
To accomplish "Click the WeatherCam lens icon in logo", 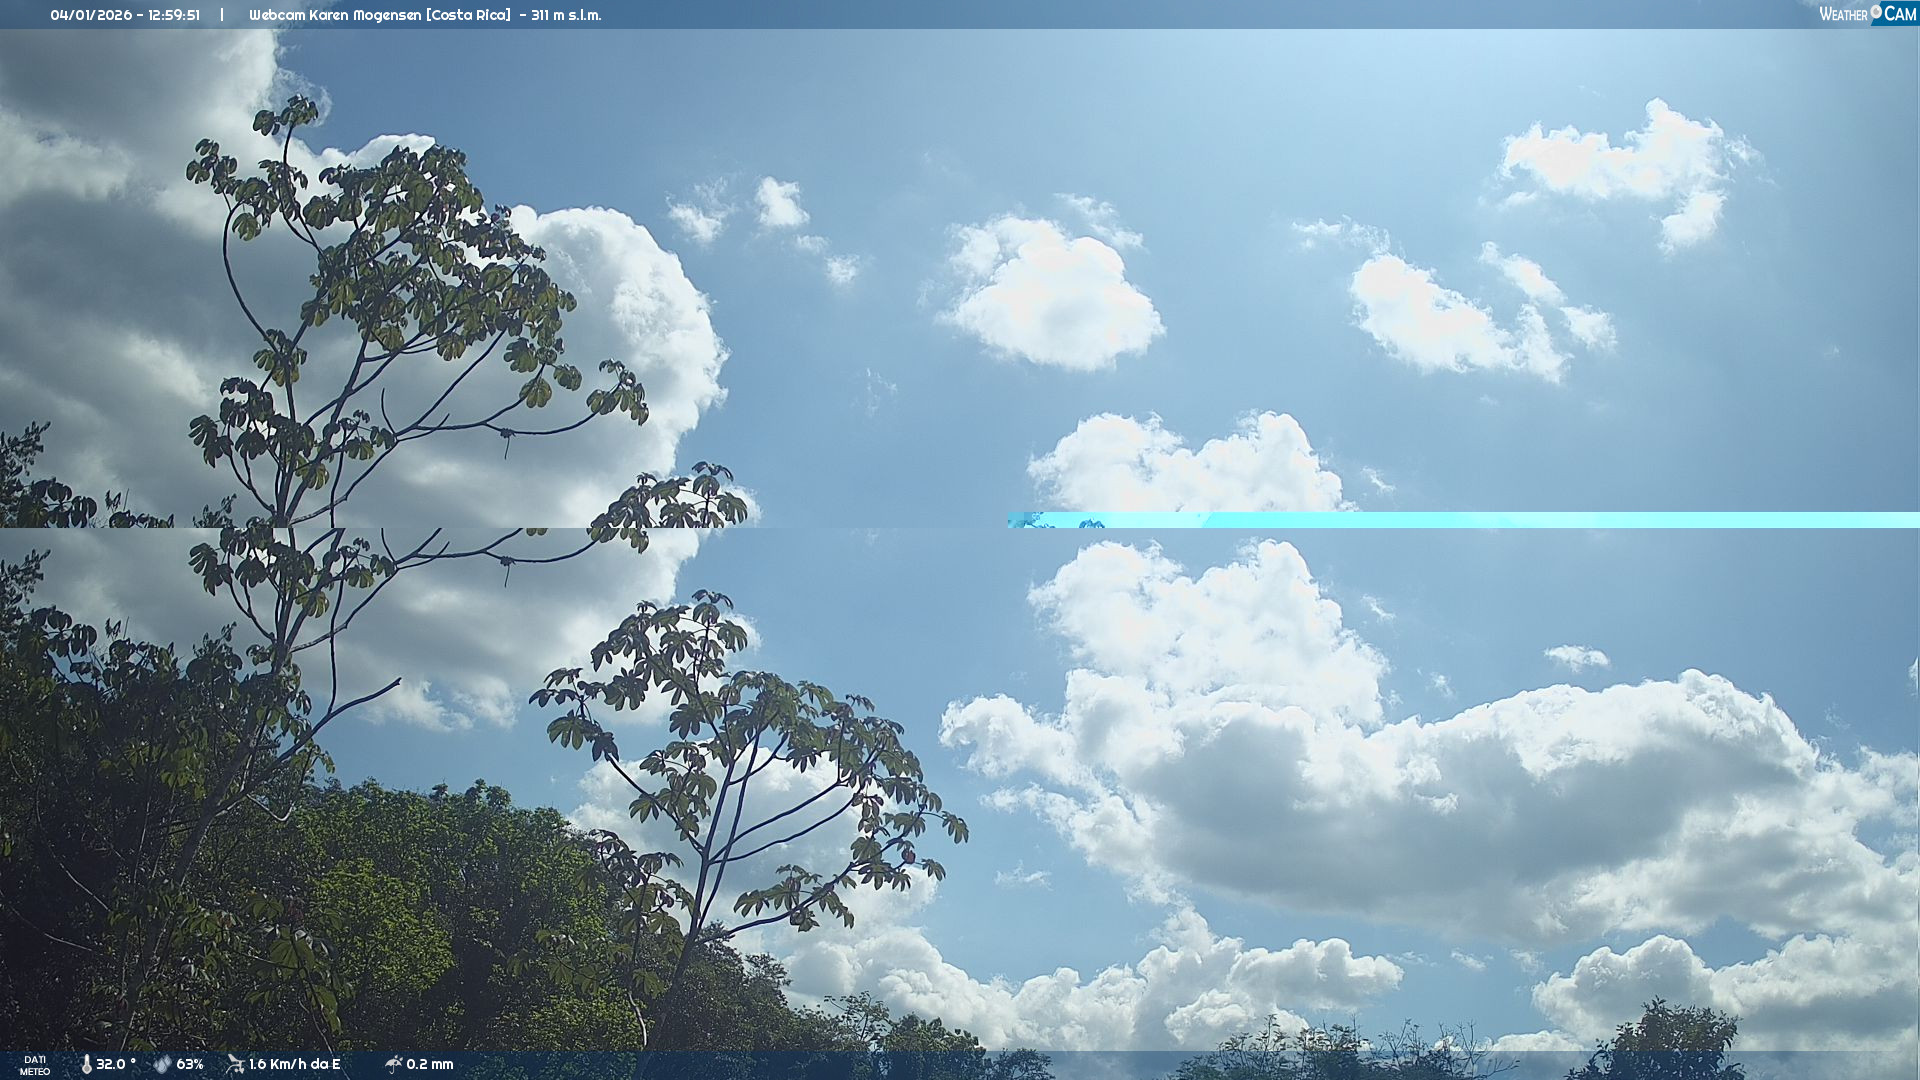I will tap(1876, 12).
